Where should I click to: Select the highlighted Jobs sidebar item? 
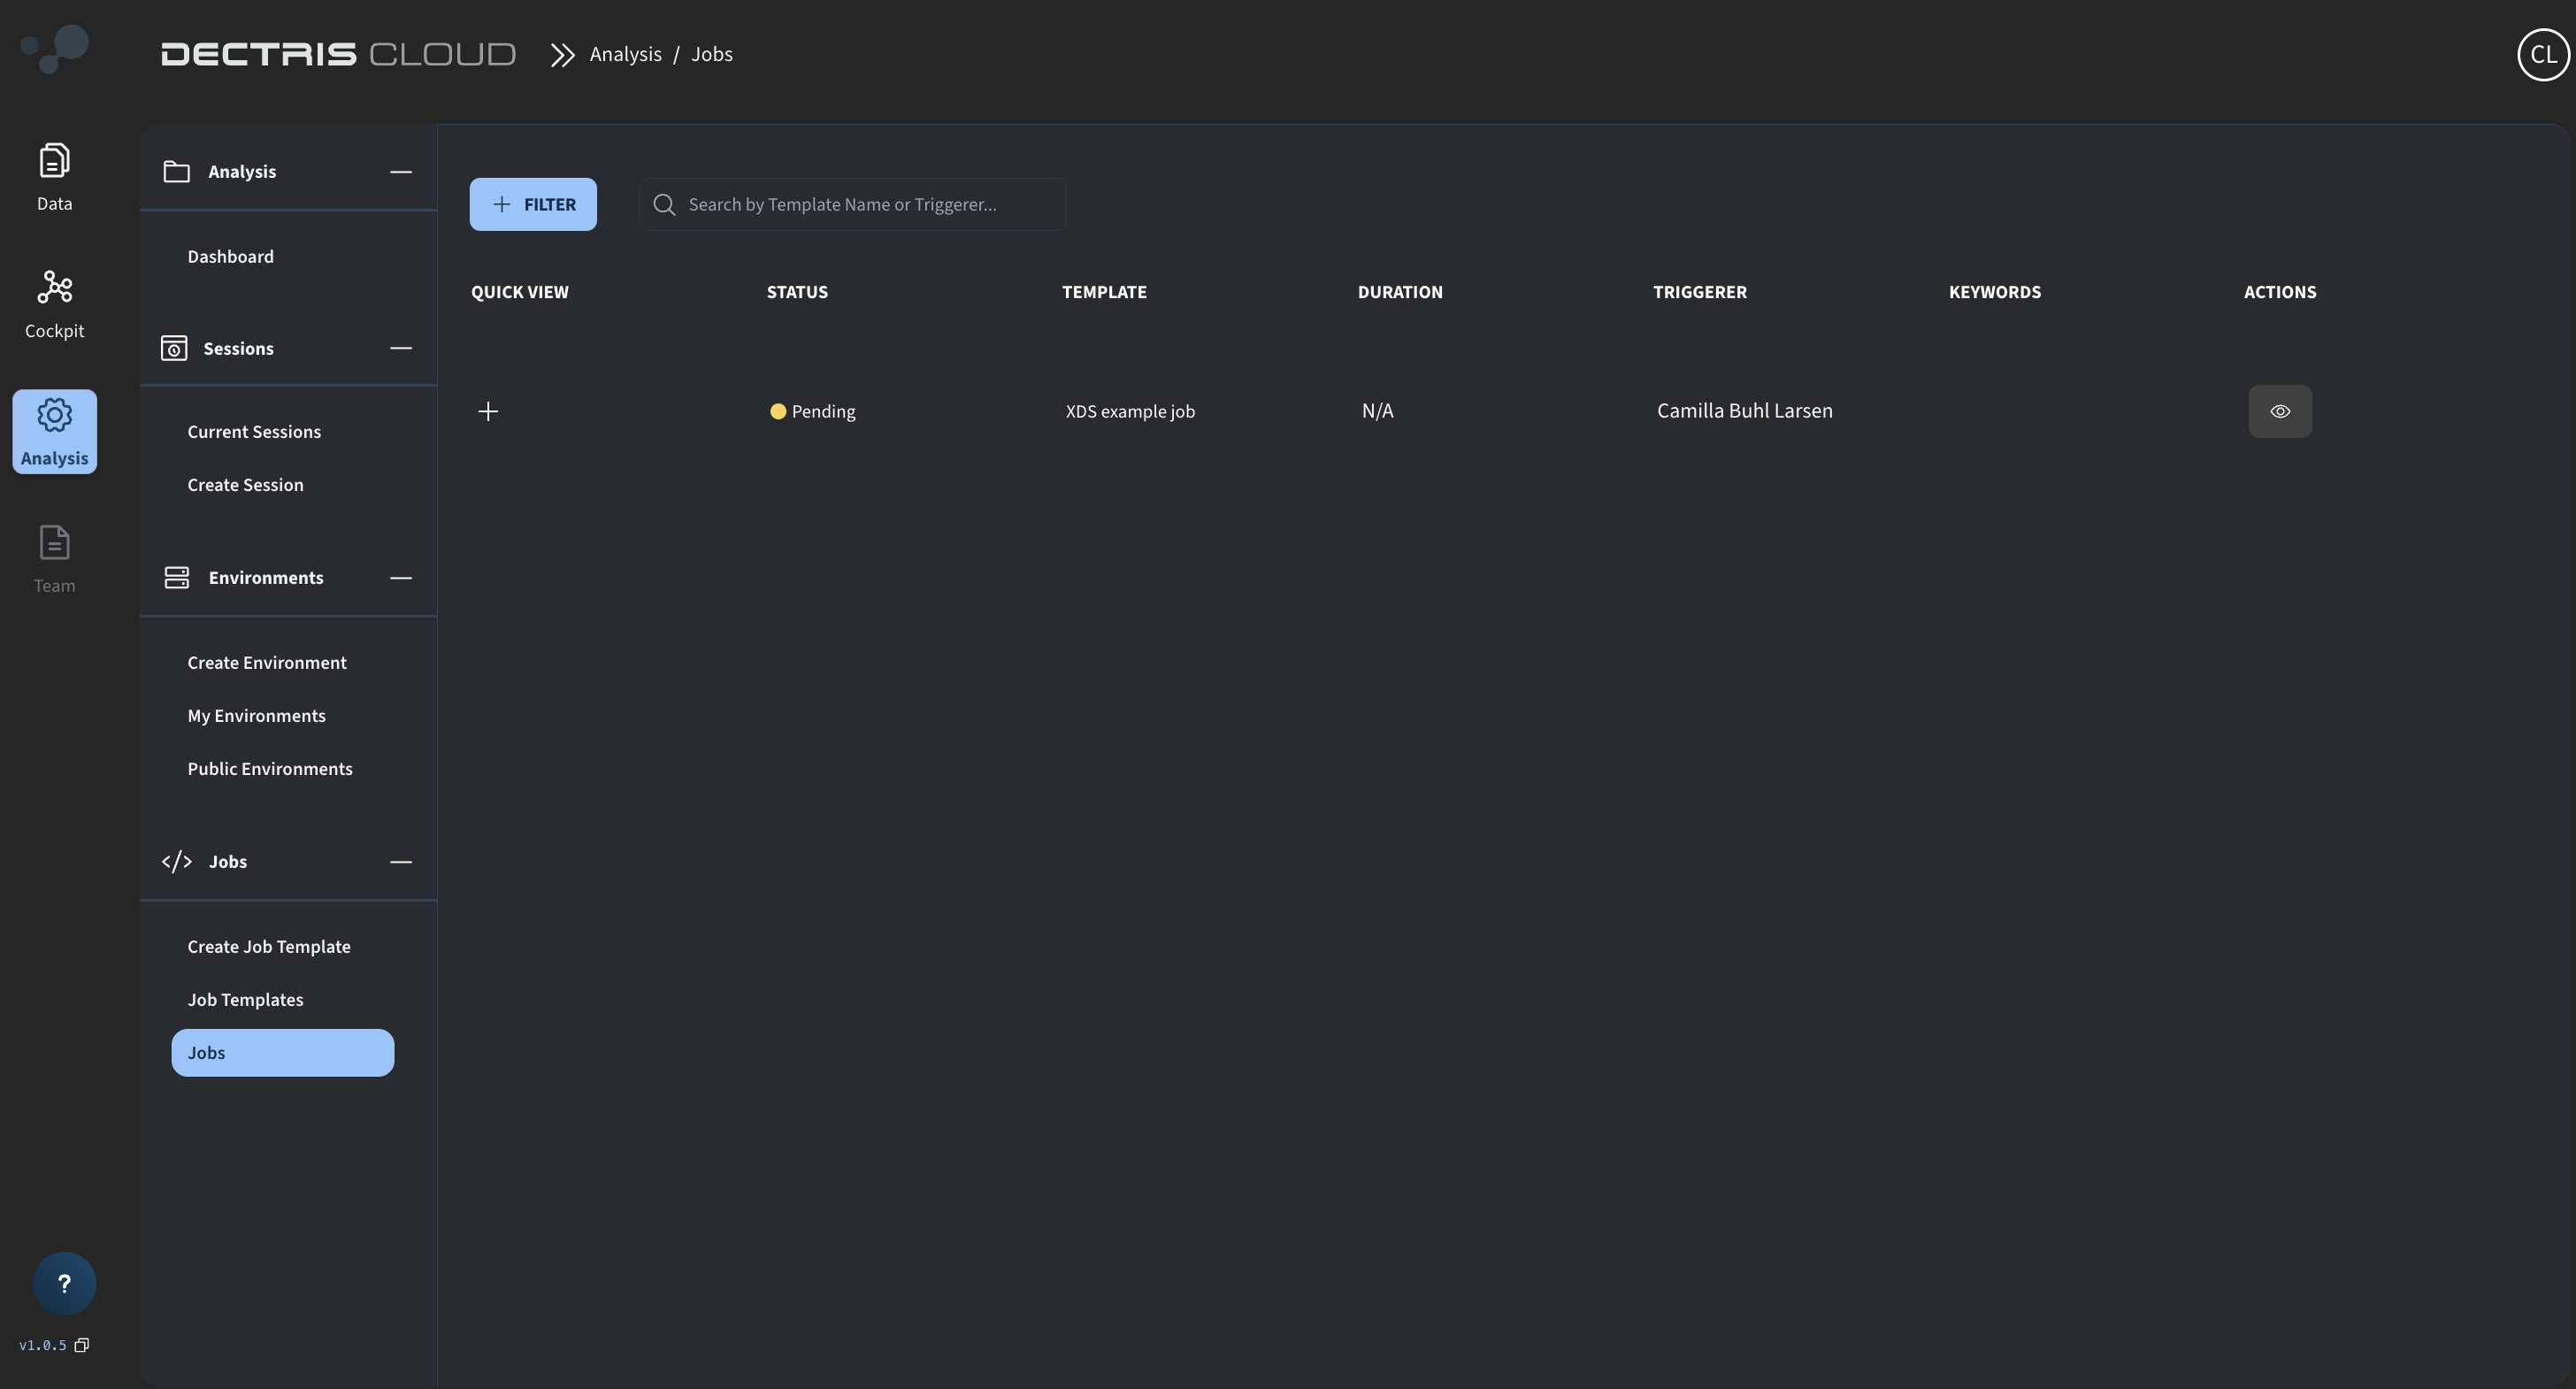tap(283, 1052)
